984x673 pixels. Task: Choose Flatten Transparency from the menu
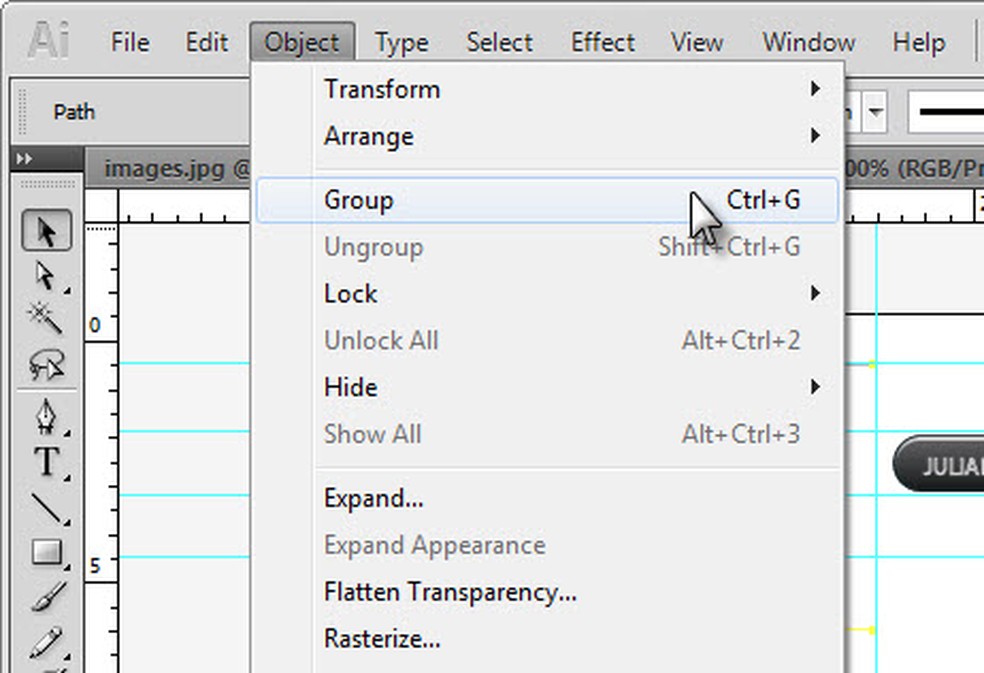tap(450, 592)
